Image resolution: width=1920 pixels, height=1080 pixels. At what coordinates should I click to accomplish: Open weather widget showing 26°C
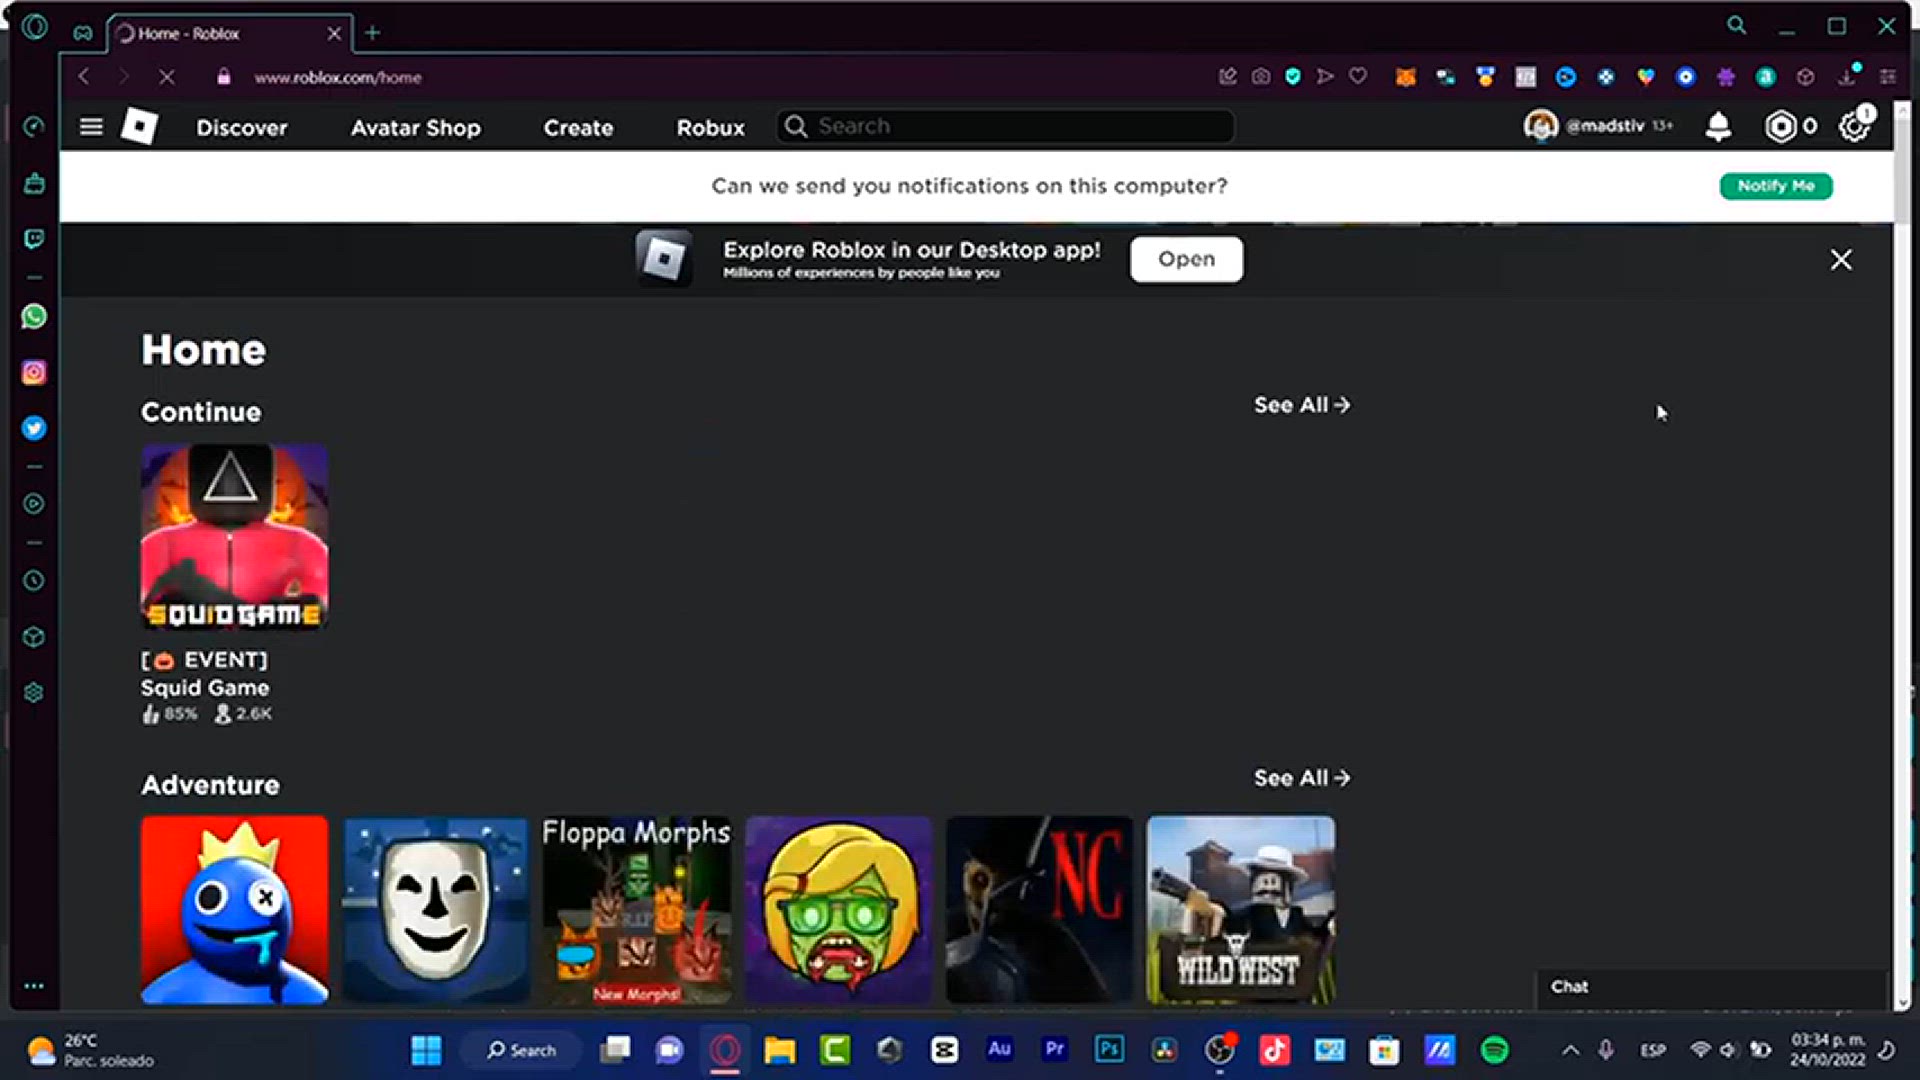coord(90,1050)
